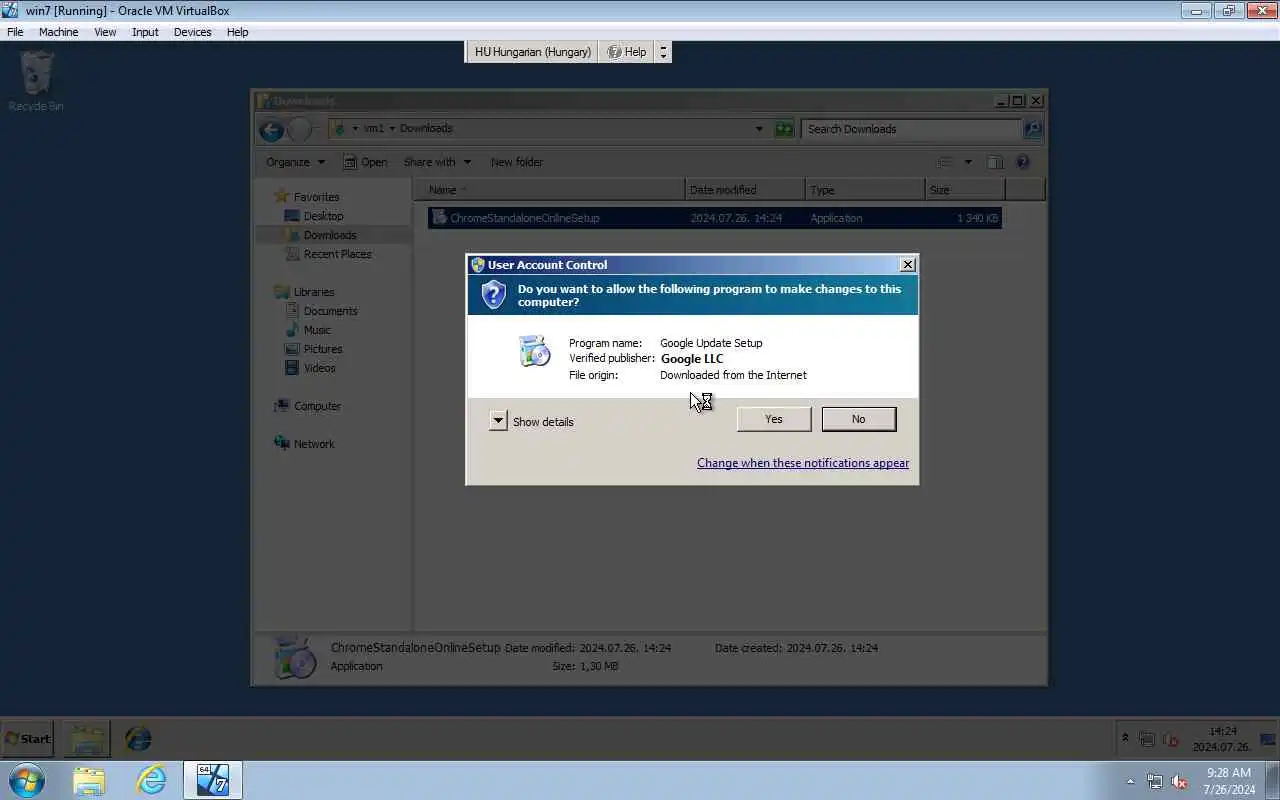
Task: Open address bar history dropdown in Explorer
Action: pyautogui.click(x=759, y=129)
